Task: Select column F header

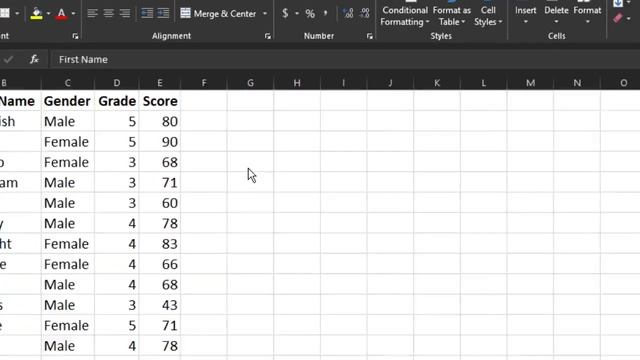Action: 204,83
